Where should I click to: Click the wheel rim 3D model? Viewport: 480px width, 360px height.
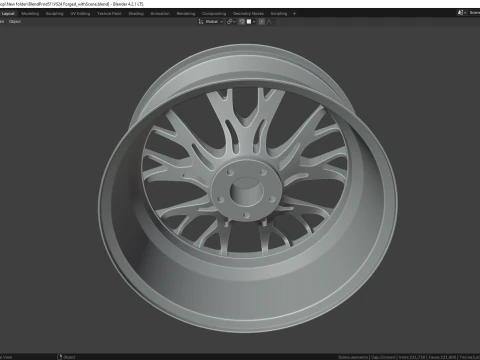pyautogui.click(x=247, y=188)
